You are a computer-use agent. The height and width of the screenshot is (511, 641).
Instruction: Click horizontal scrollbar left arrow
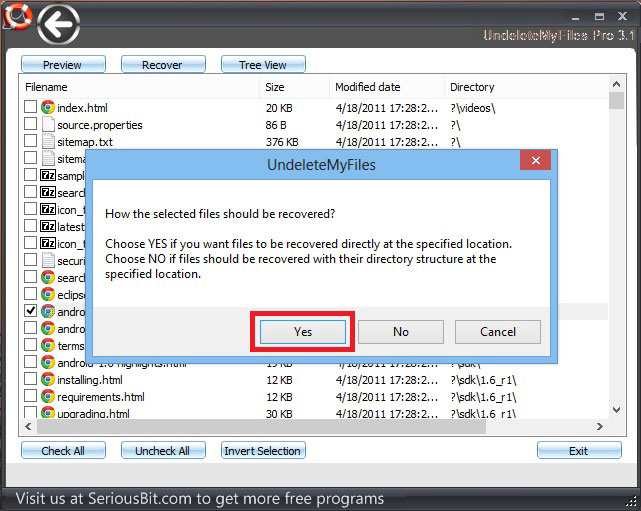point(28,426)
